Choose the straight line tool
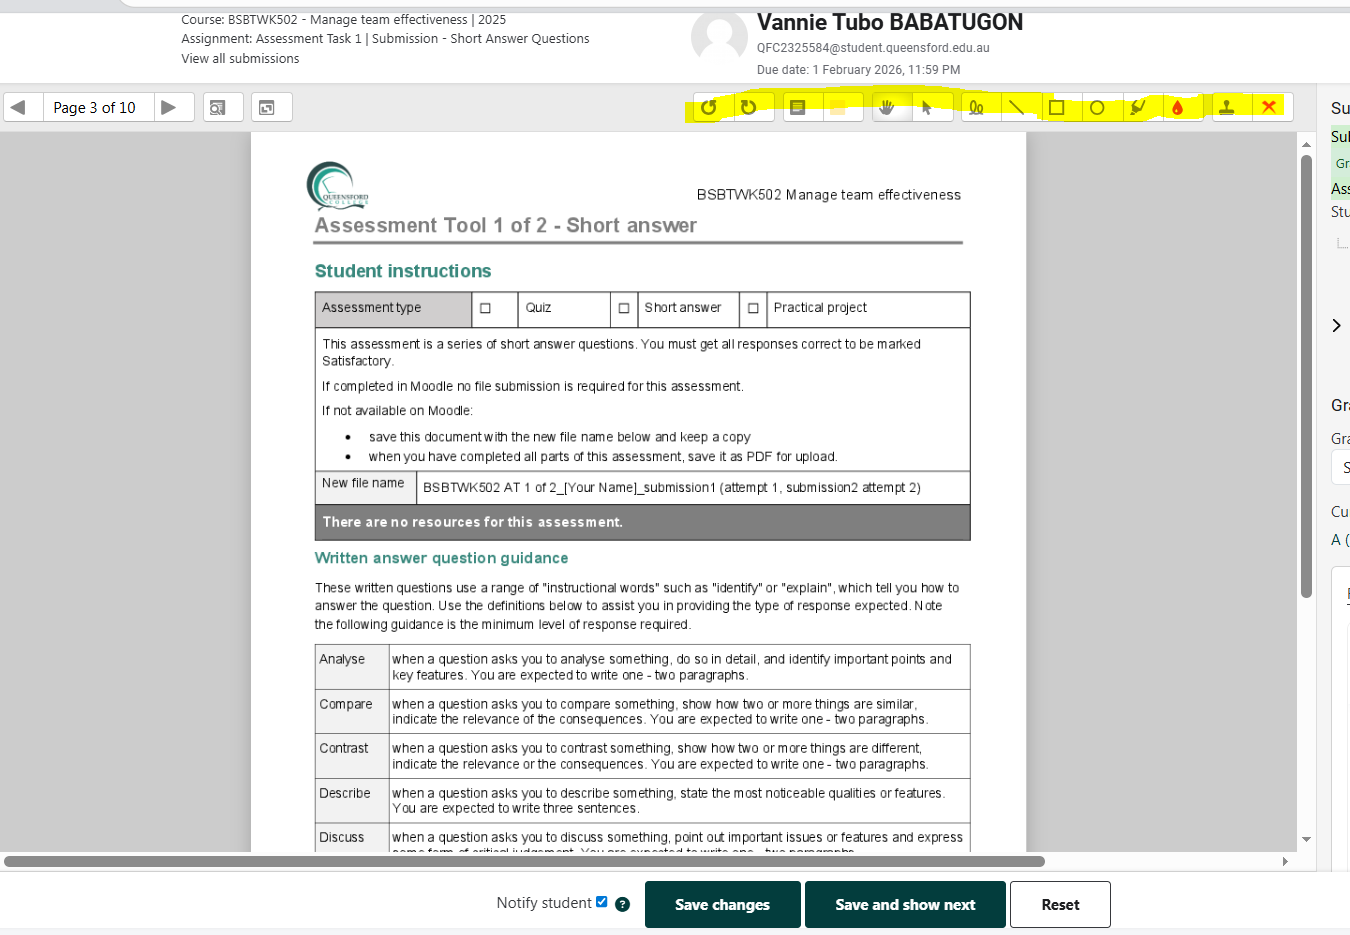The height and width of the screenshot is (935, 1350). tap(1016, 108)
